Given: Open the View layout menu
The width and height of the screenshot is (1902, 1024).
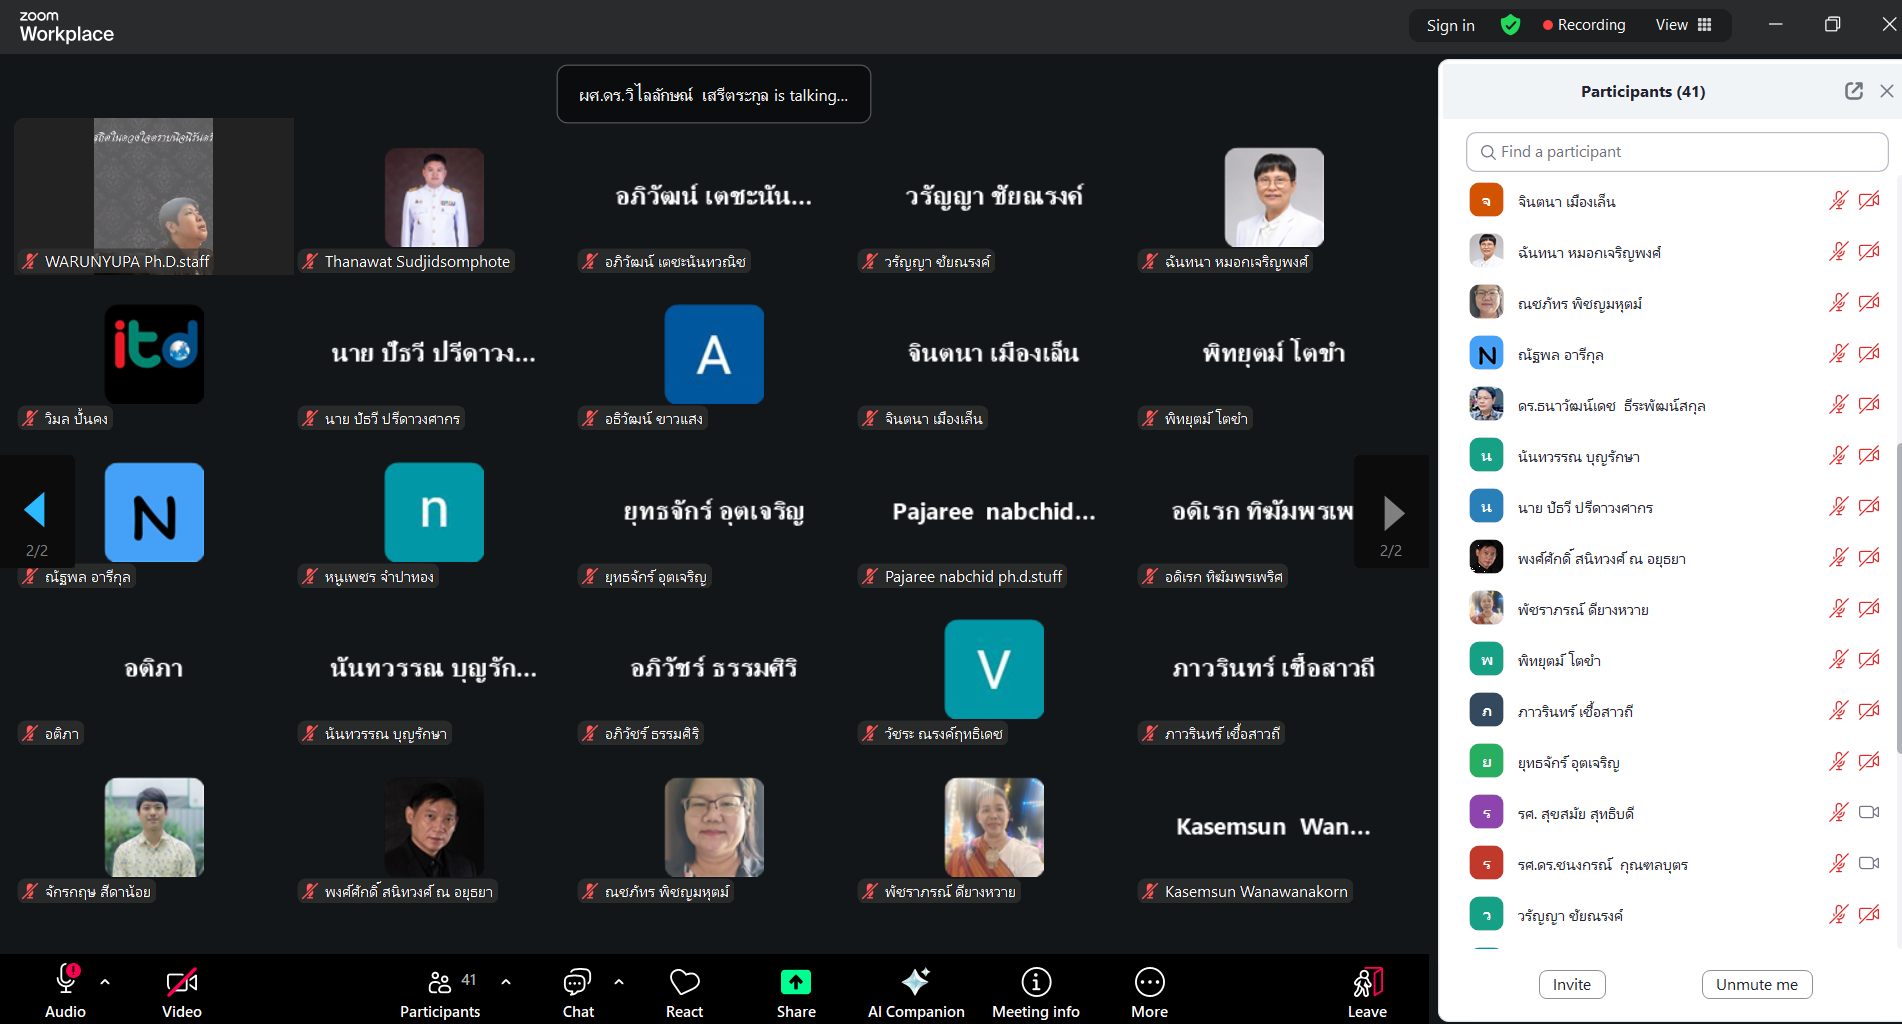Looking at the screenshot, I should pos(1683,25).
